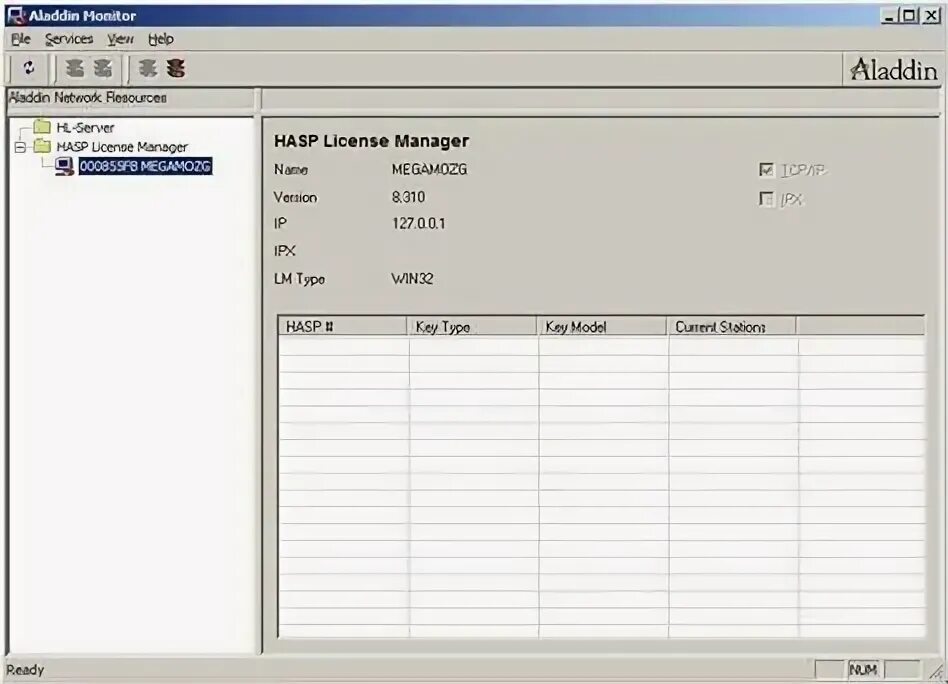Select the HASP License Manager tree item
The image size is (948, 684).
click(122, 147)
